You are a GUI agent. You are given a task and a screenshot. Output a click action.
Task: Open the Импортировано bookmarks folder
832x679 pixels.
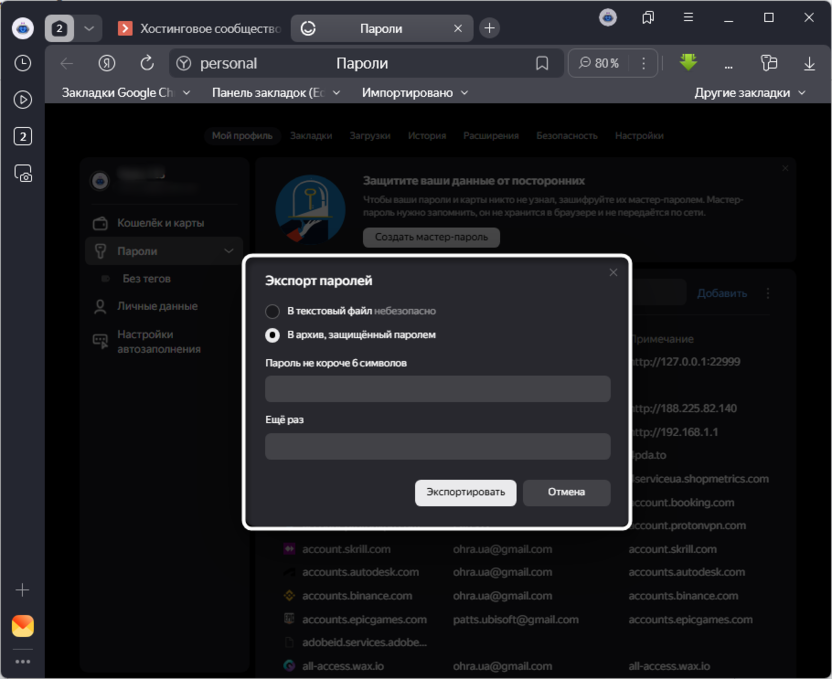(x=415, y=93)
